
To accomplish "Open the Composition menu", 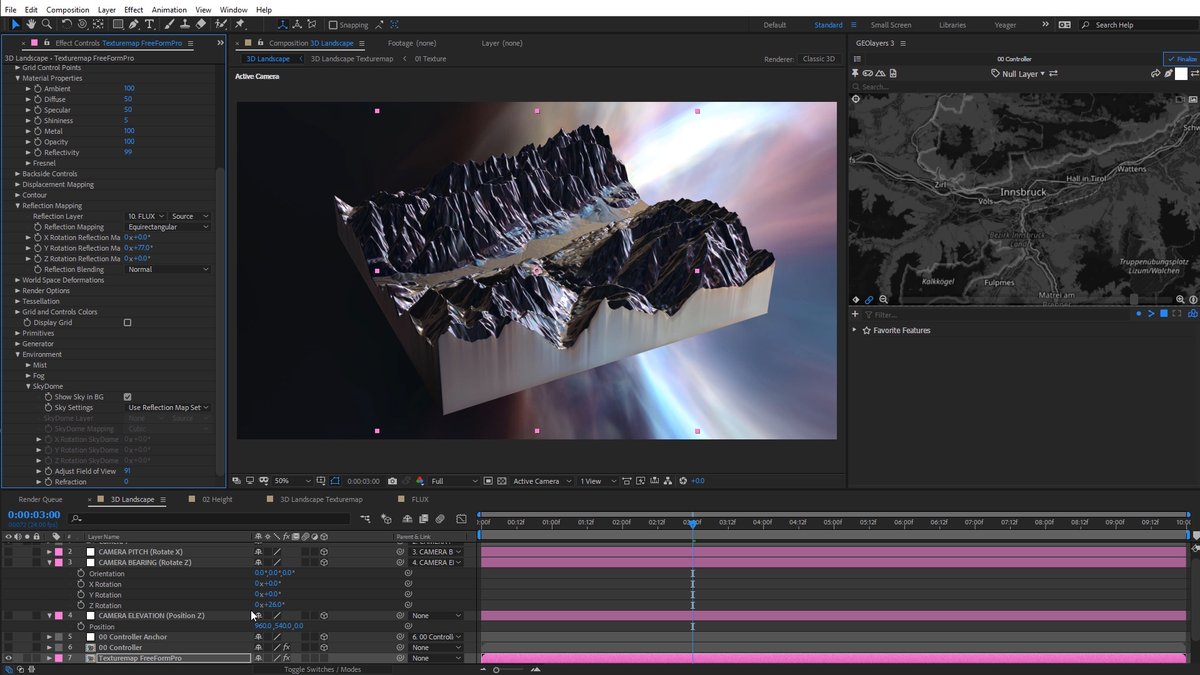I will point(67,9).
